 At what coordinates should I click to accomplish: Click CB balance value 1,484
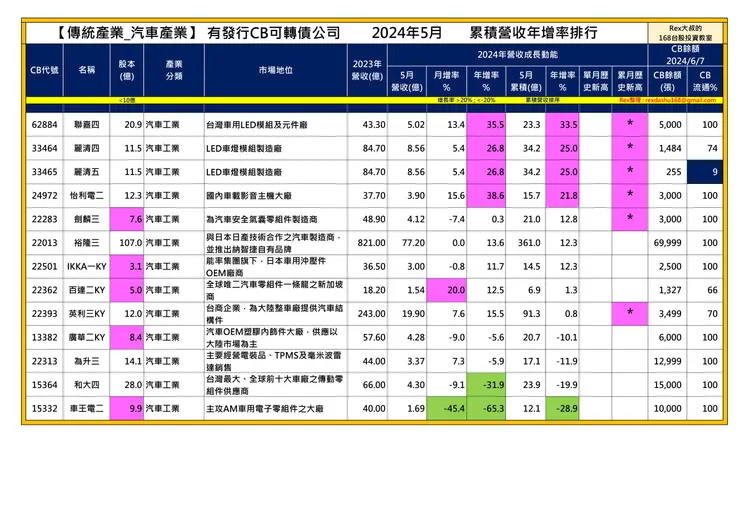[x=670, y=148]
